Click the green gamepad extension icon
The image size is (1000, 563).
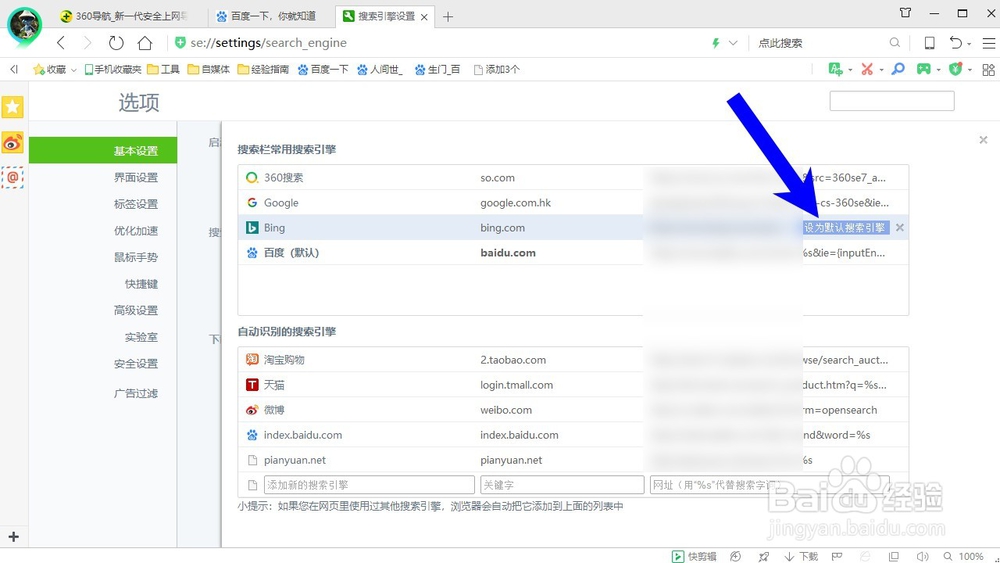[923, 69]
